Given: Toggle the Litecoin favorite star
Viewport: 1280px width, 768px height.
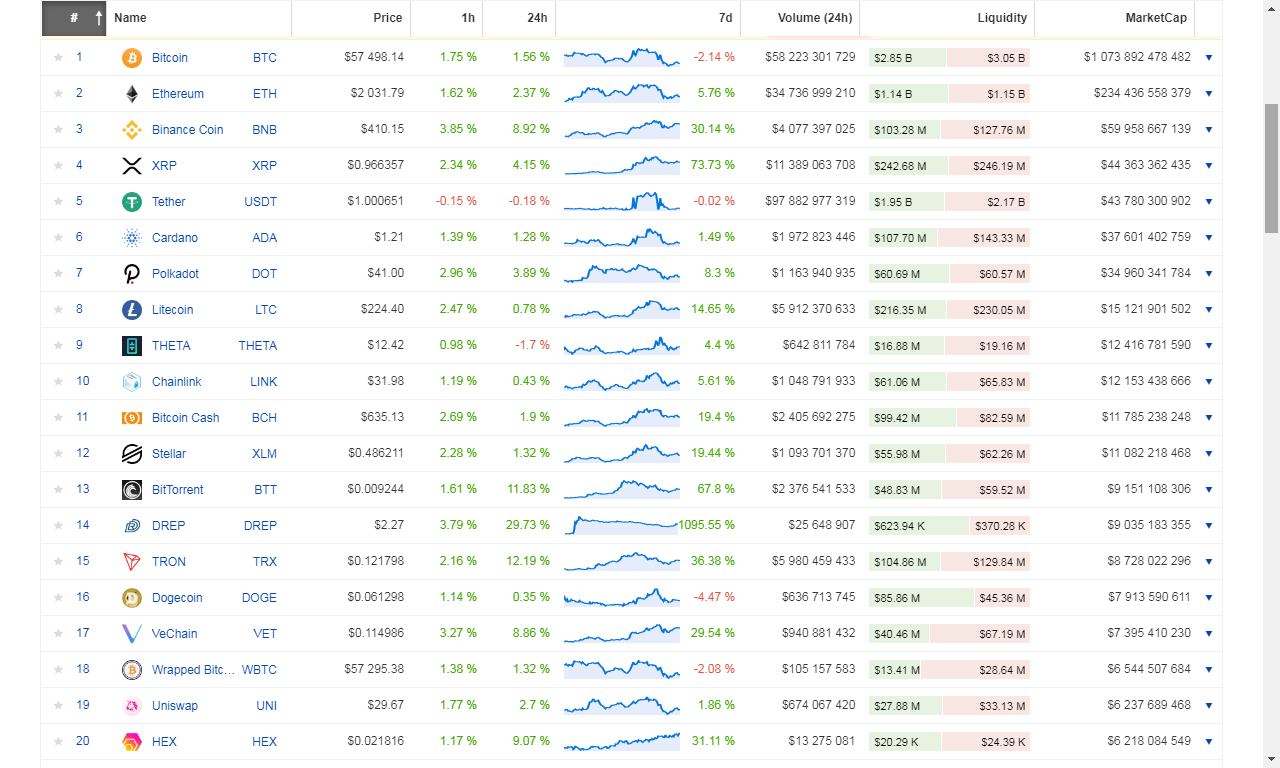Looking at the screenshot, I should [x=58, y=310].
